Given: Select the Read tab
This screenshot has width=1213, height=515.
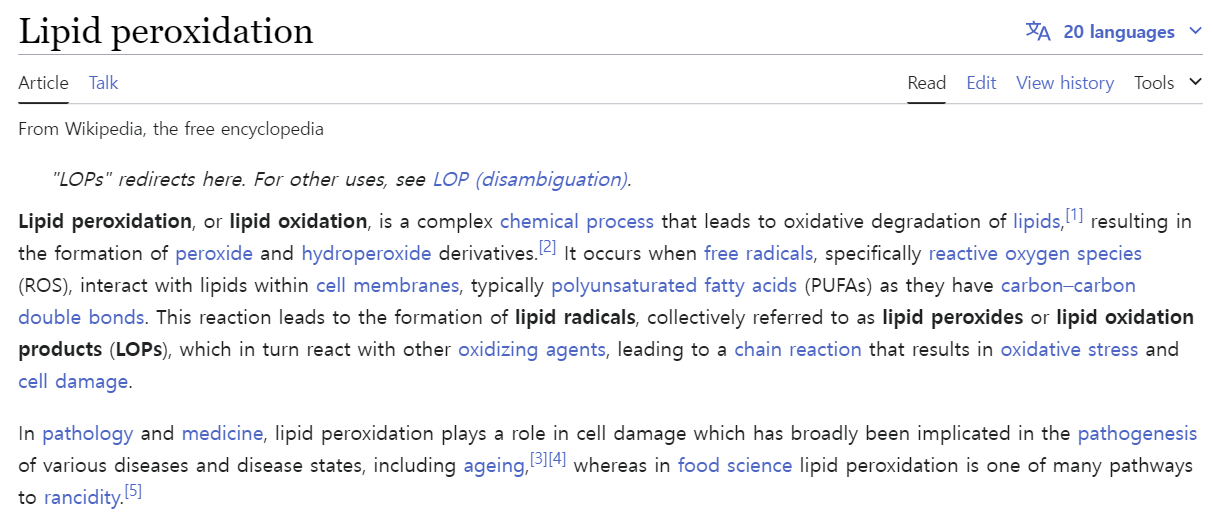Looking at the screenshot, I should 926,83.
